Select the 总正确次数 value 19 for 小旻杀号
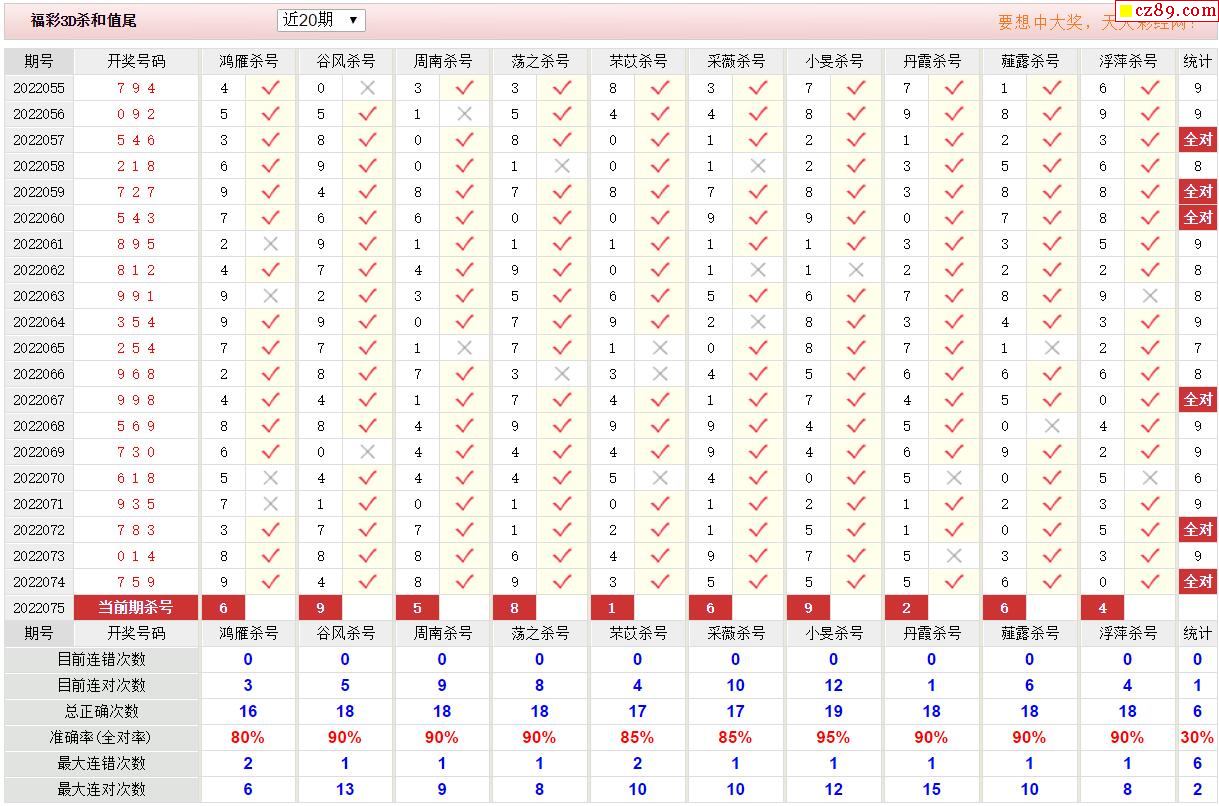This screenshot has width=1219, height=806. [x=833, y=712]
